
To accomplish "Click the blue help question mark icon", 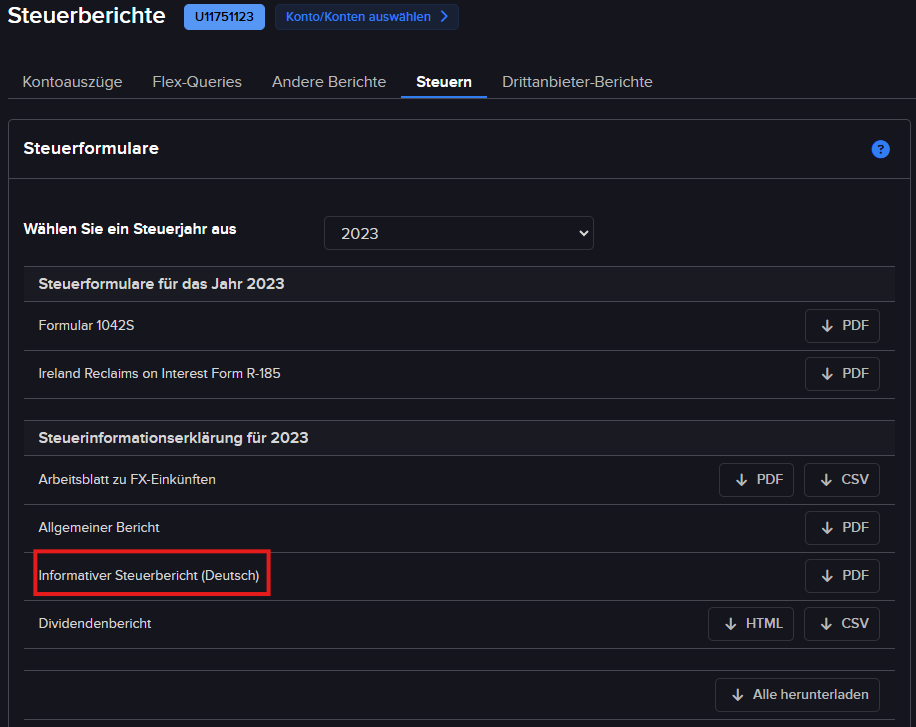I will click(x=880, y=149).
